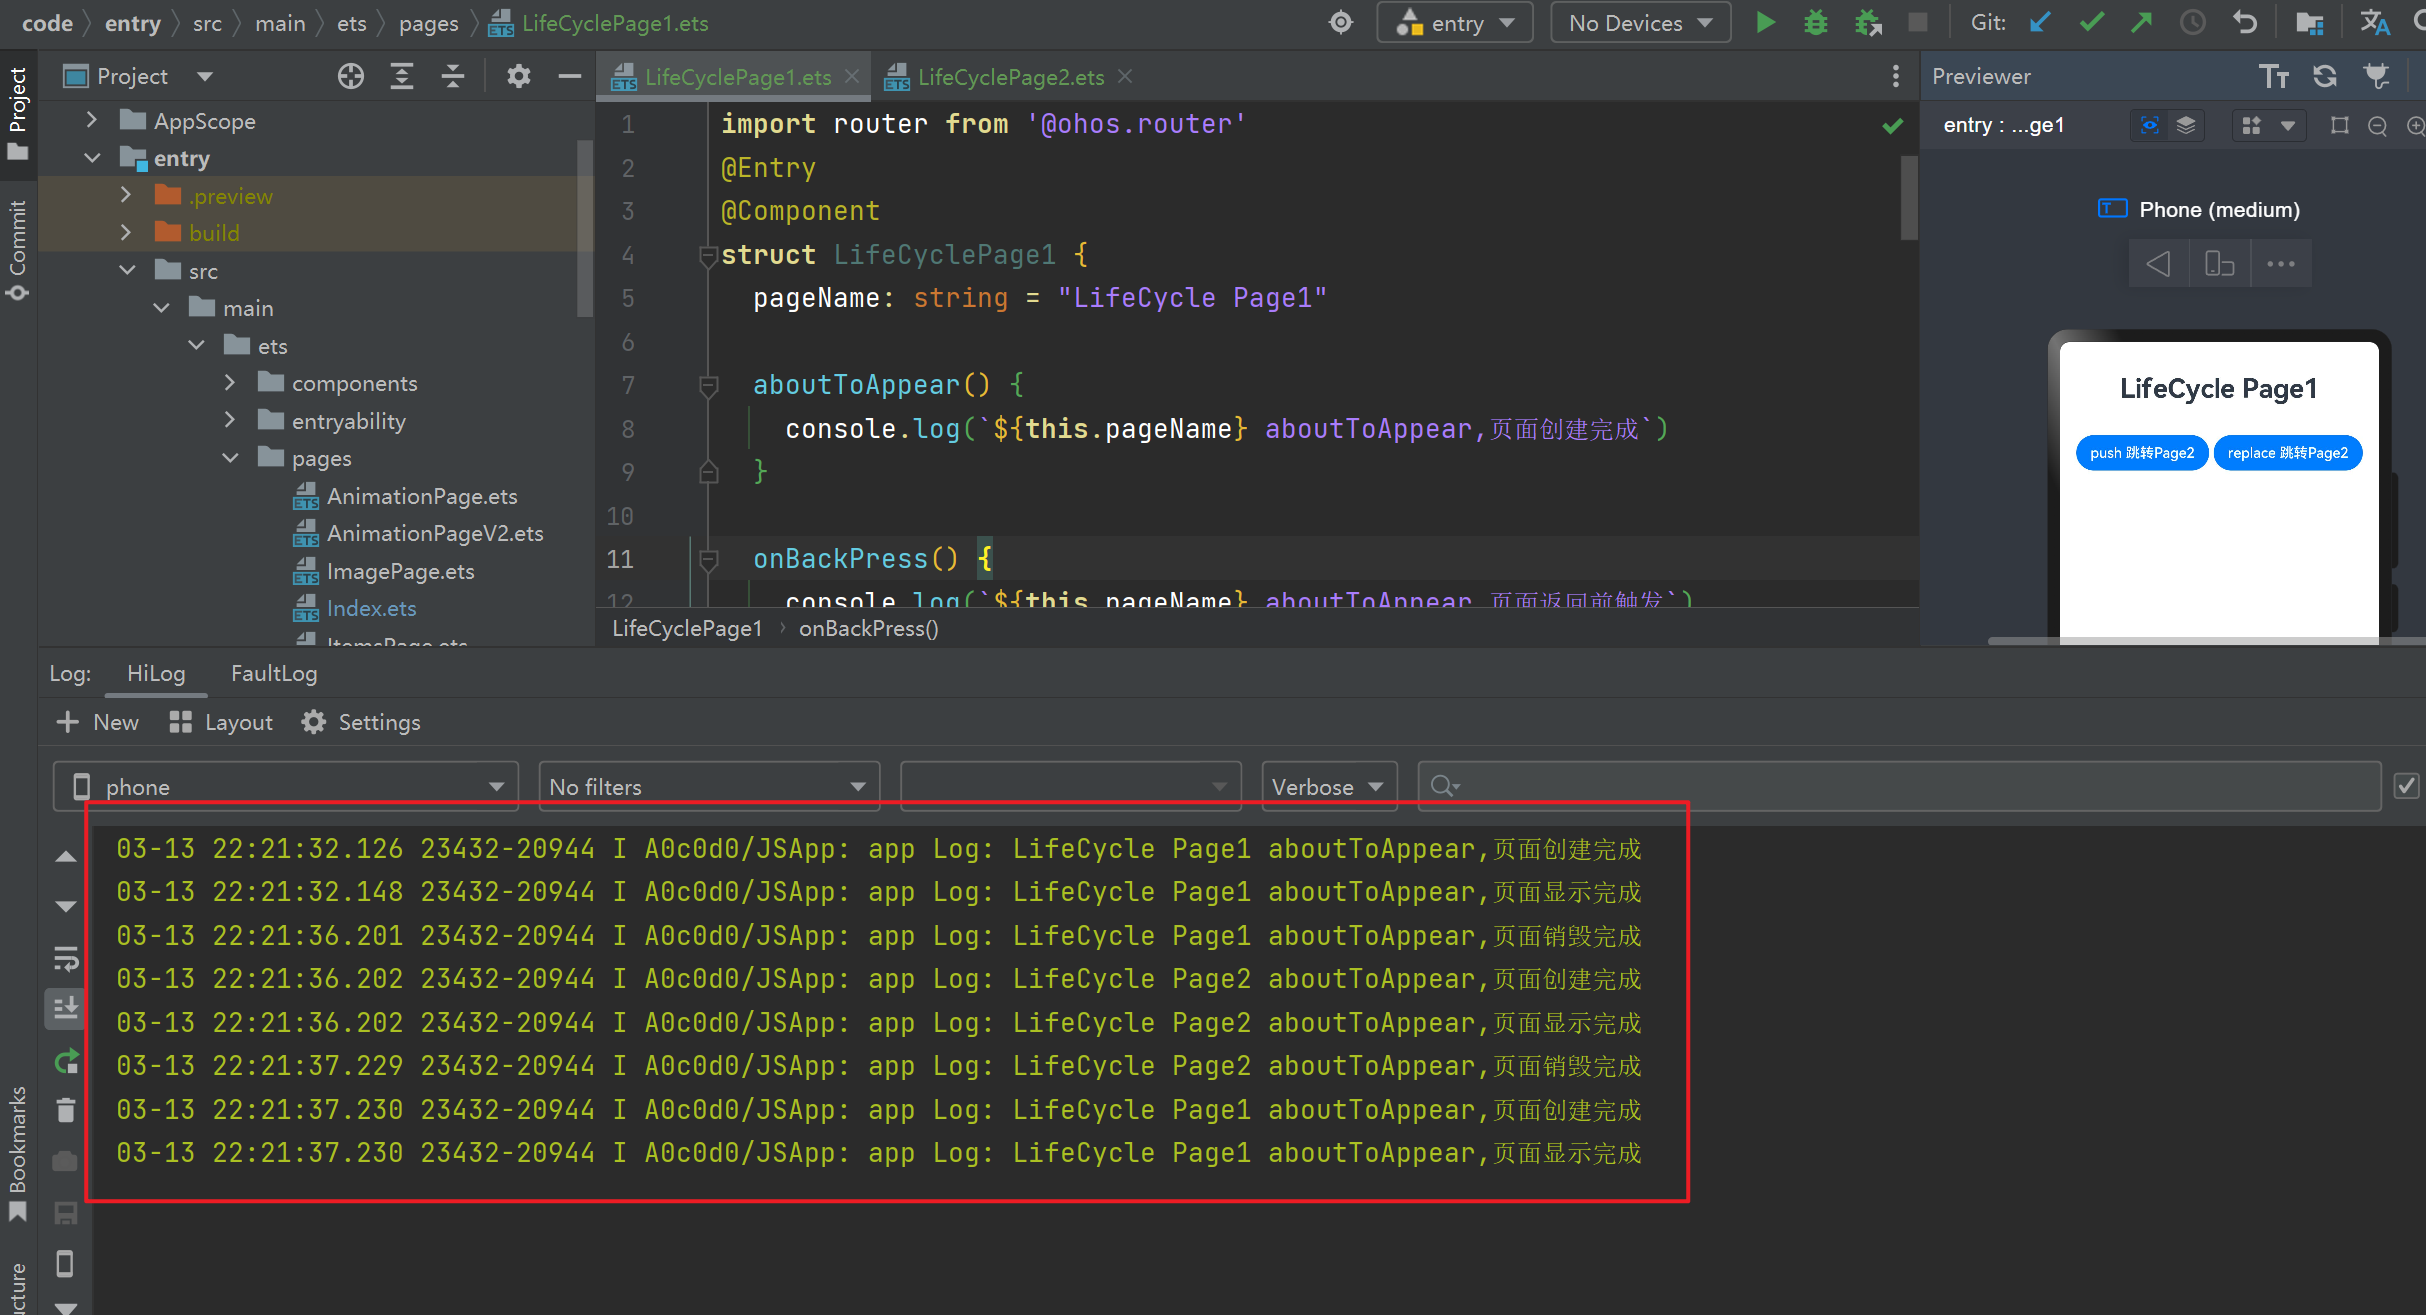Click the Debug bug icon
Image resolution: width=2426 pixels, height=1315 pixels.
pos(1815,22)
